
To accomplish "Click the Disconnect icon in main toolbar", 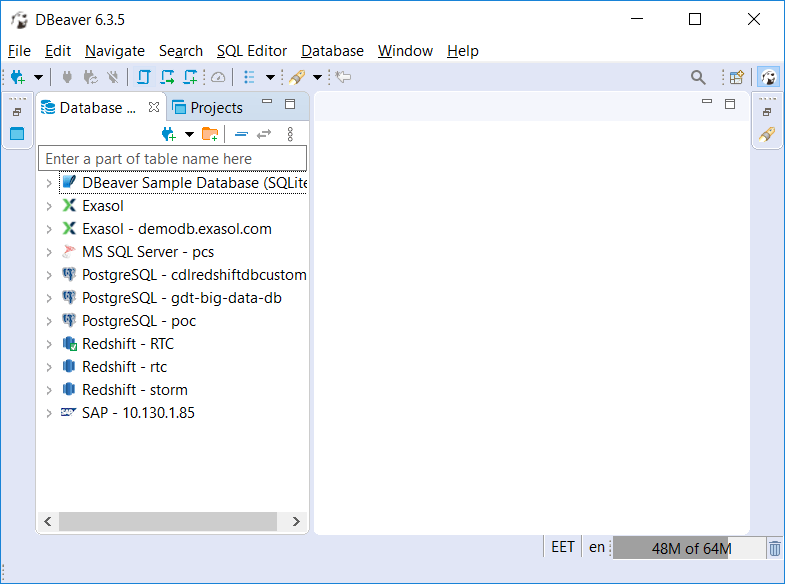I will pyautogui.click(x=113, y=77).
